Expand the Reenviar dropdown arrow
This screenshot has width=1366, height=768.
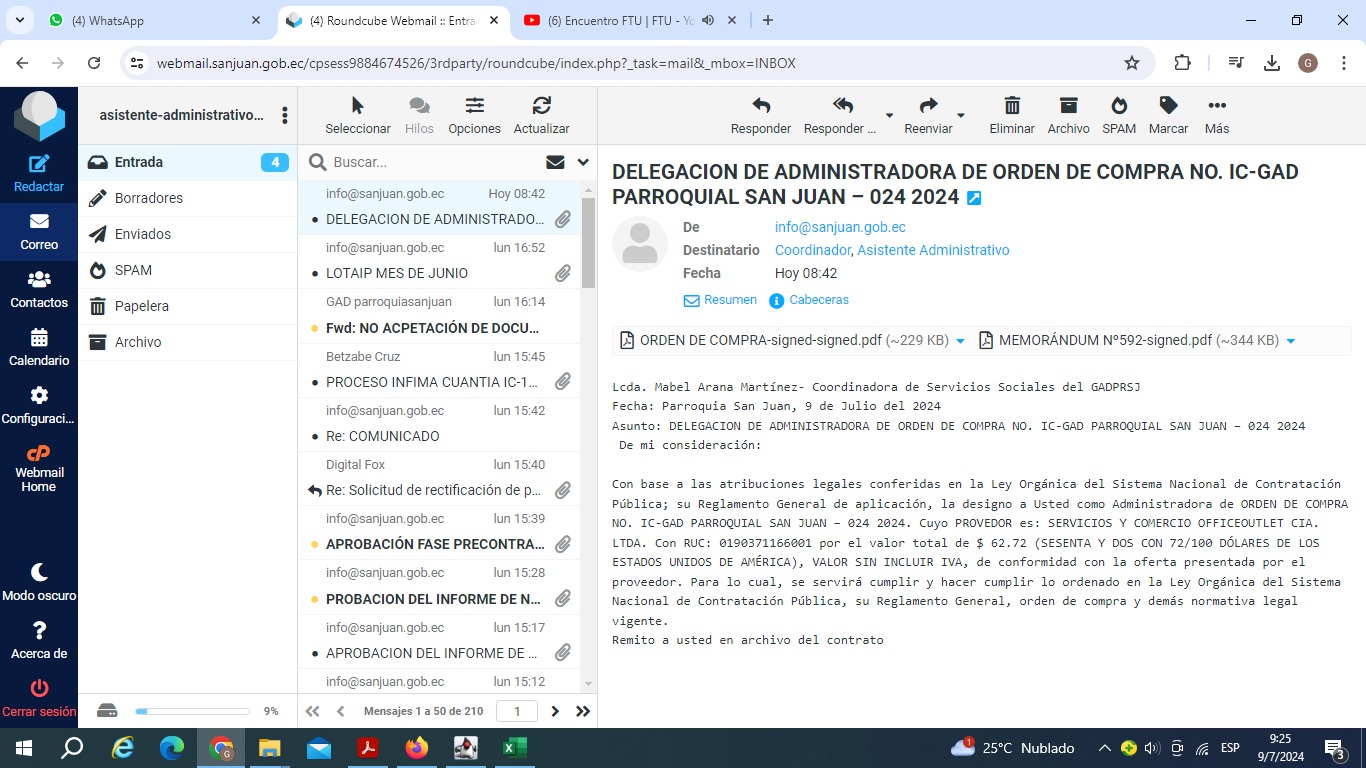click(961, 116)
